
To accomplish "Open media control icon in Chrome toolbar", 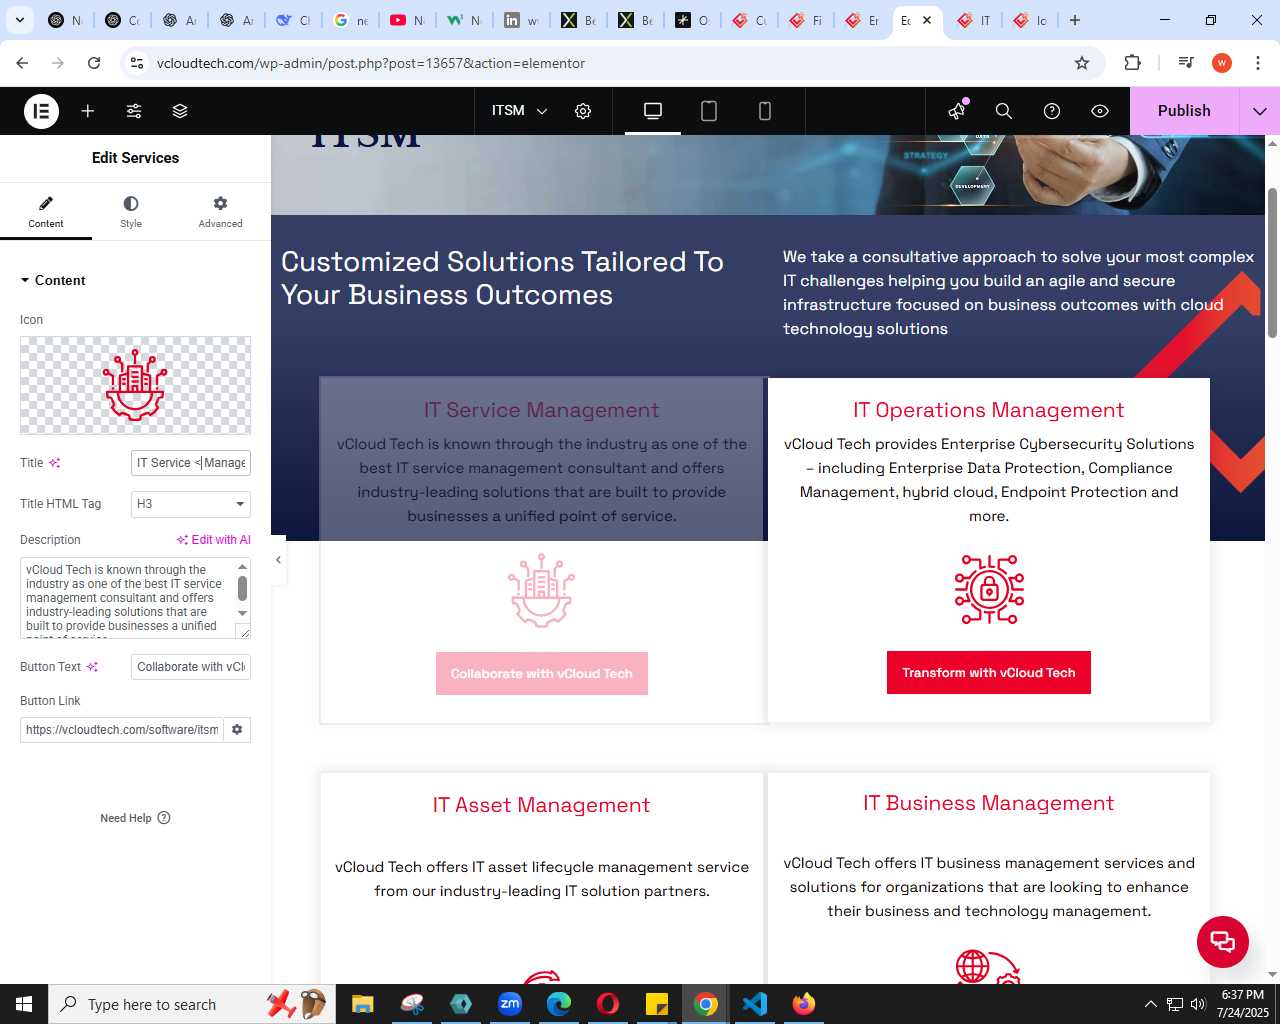I will (x=1186, y=63).
